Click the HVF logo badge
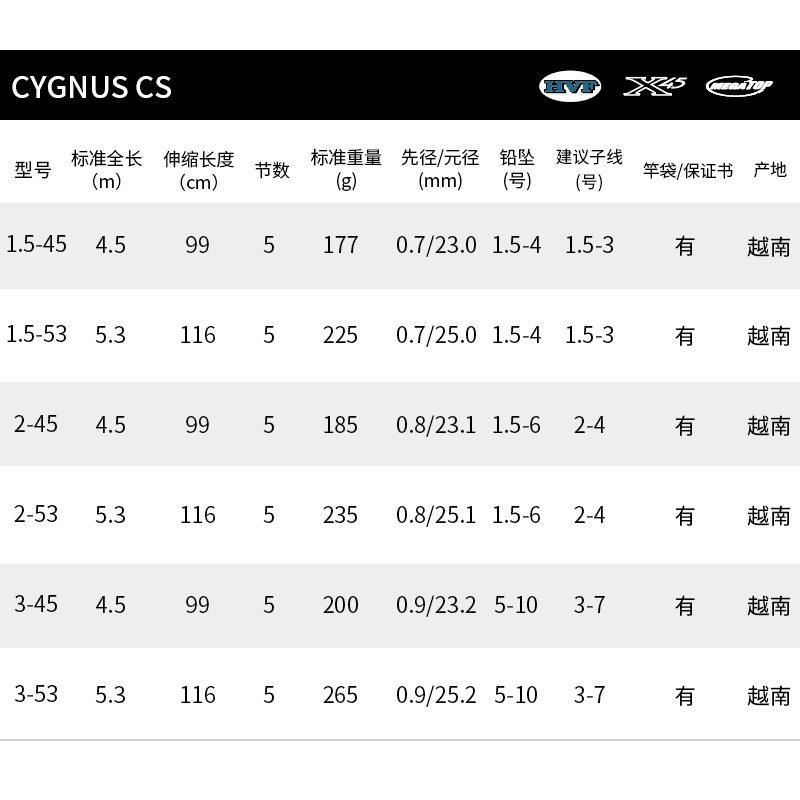This screenshot has width=800, height=800. tap(570, 86)
